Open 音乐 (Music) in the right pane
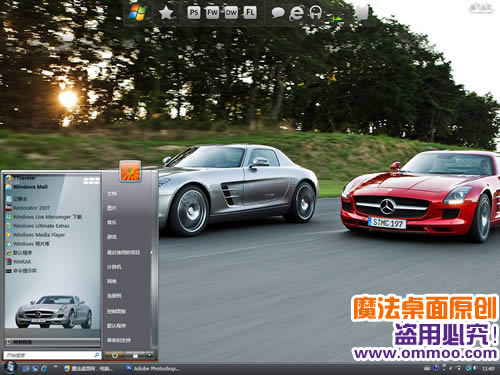This screenshot has height=375, width=500. [112, 222]
